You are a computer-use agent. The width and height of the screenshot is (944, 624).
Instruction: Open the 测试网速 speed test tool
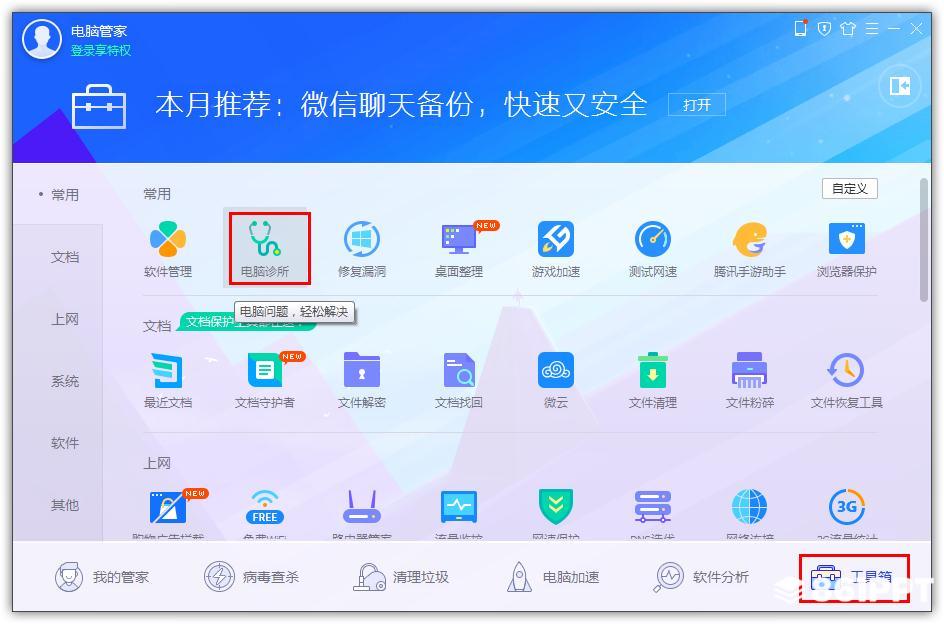(653, 249)
